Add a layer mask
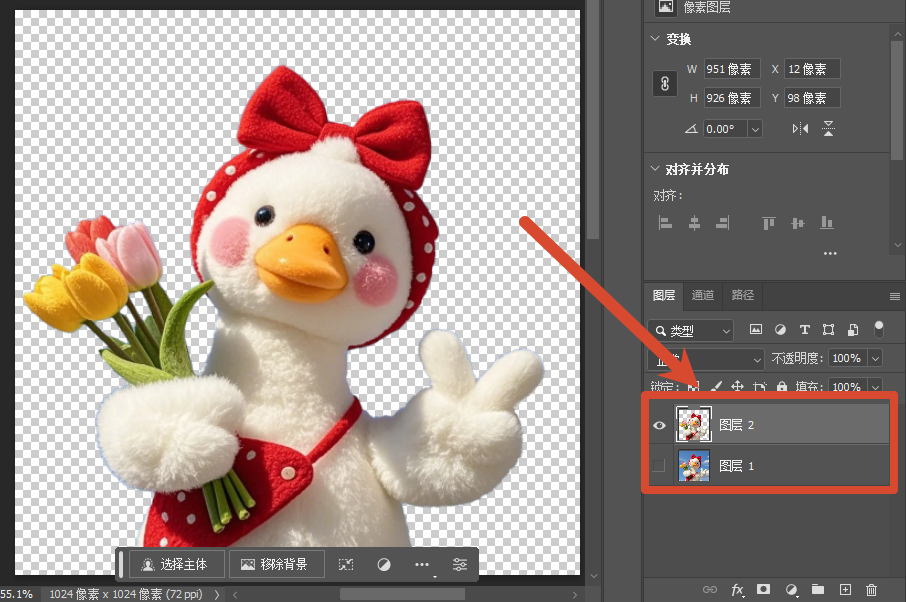Viewport: 906px width, 602px height. click(763, 589)
